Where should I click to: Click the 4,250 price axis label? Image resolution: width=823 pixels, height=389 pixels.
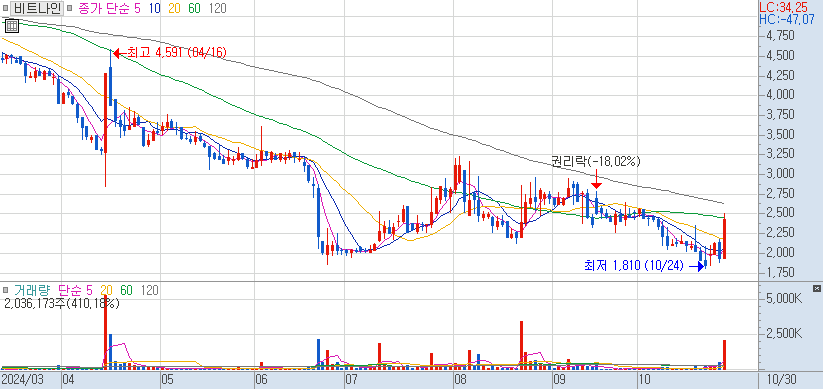[780, 76]
